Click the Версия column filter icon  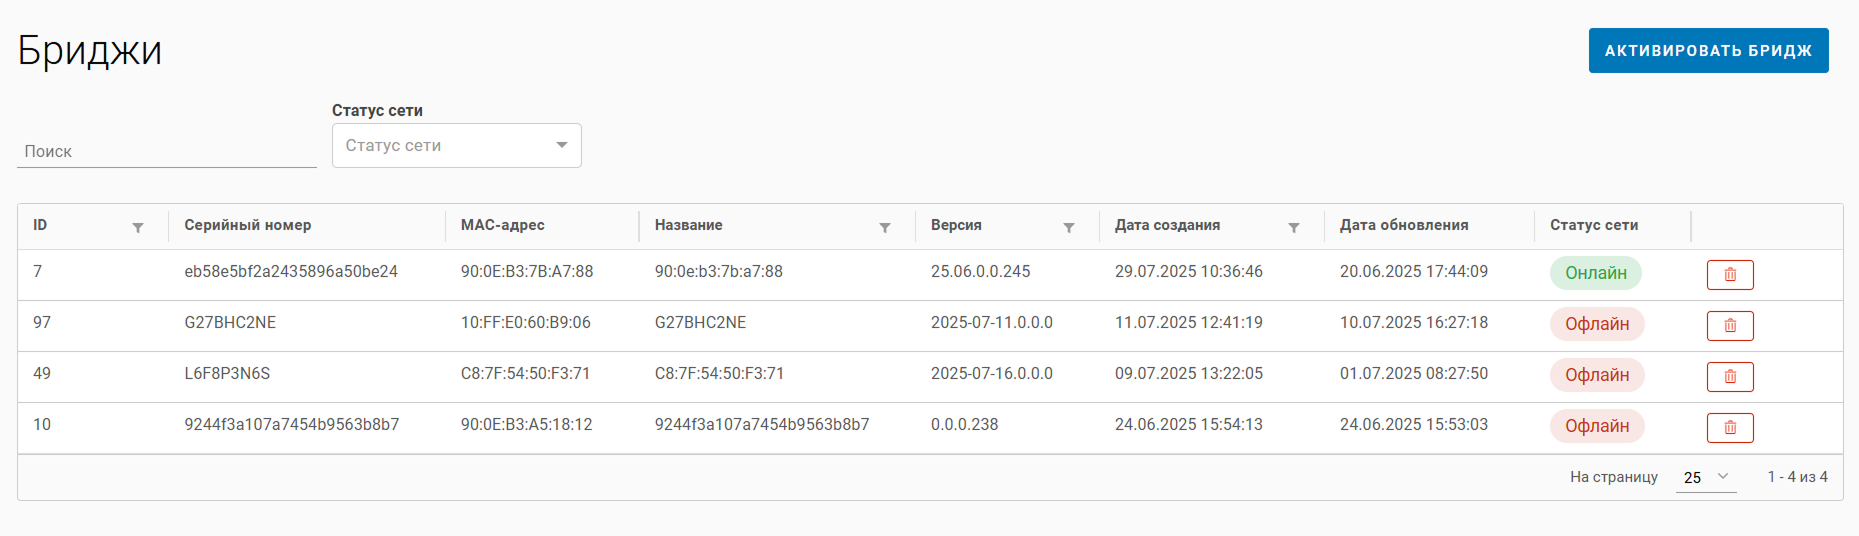click(x=1069, y=228)
